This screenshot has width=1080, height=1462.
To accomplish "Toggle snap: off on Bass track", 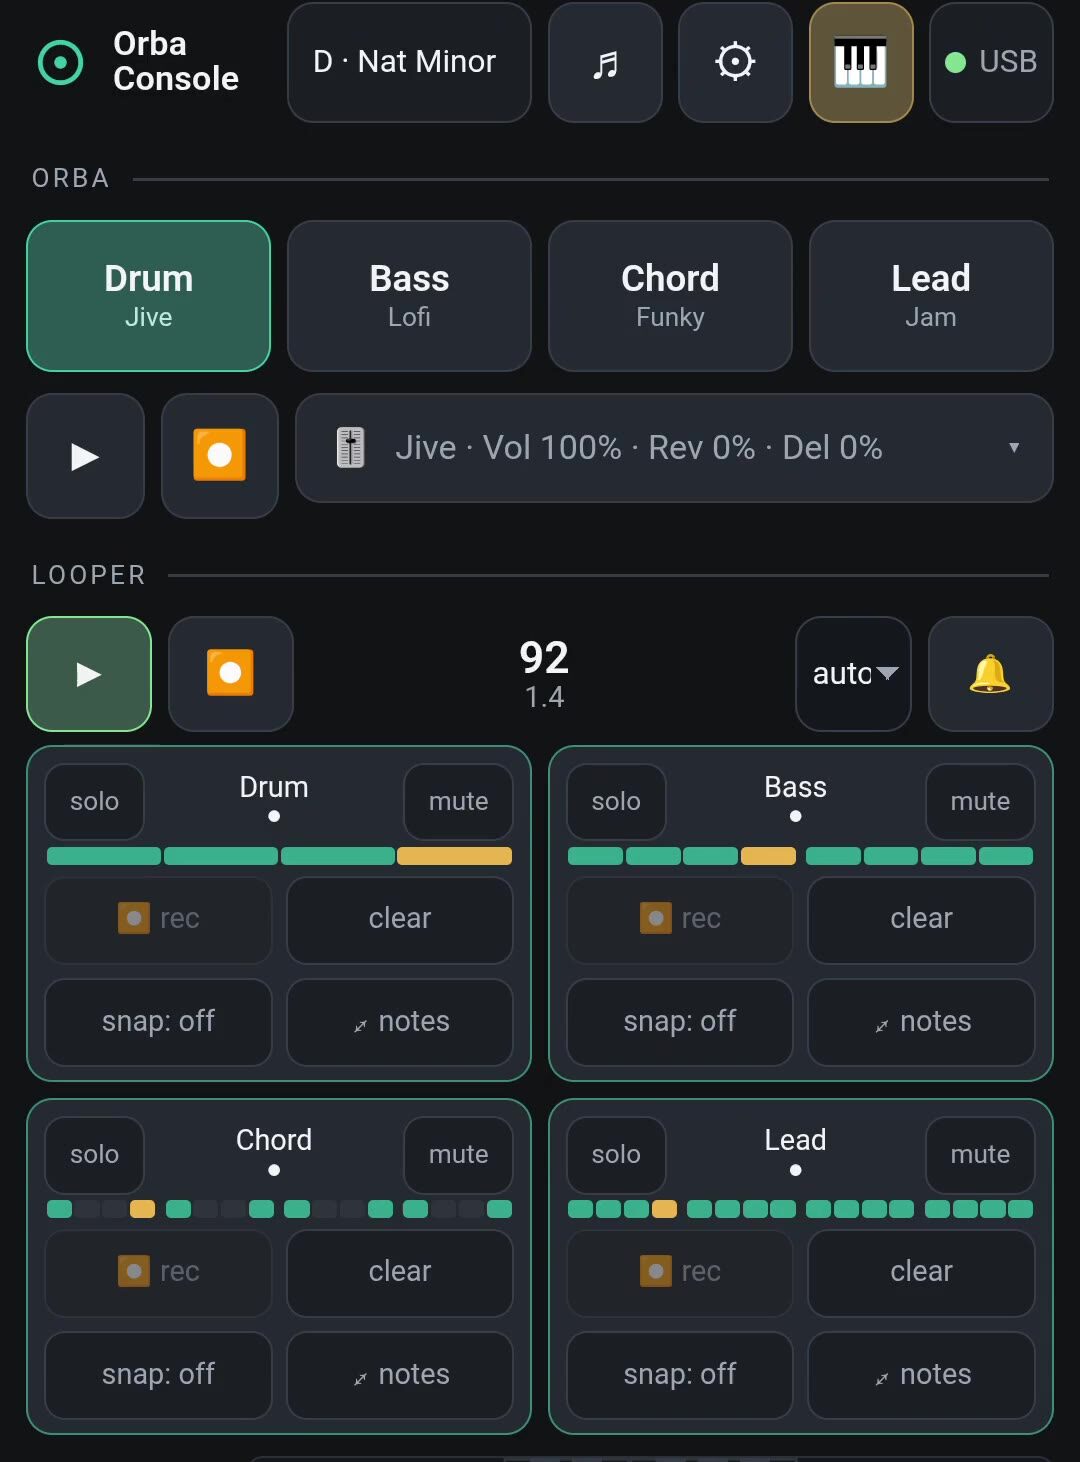I will click(x=680, y=1022).
